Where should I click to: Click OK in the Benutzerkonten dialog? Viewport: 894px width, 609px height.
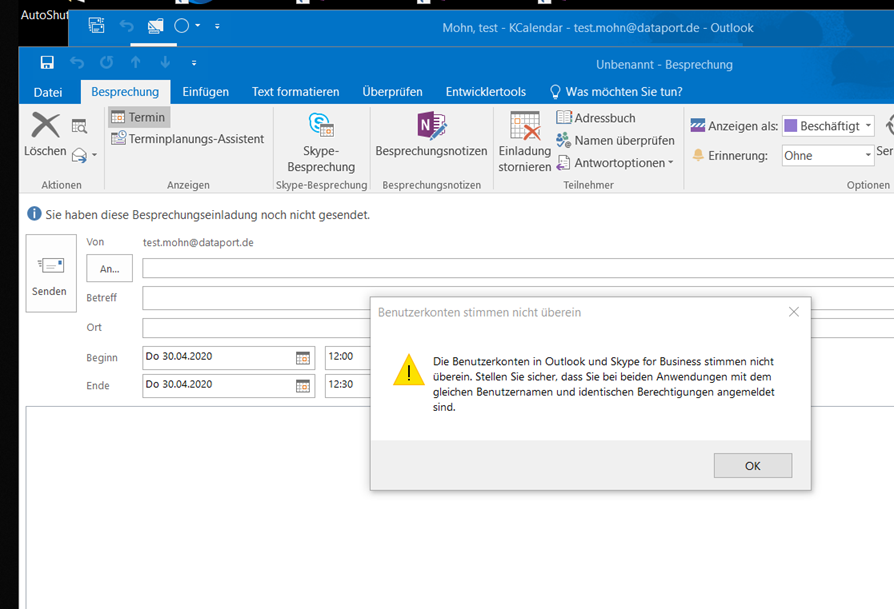point(753,466)
